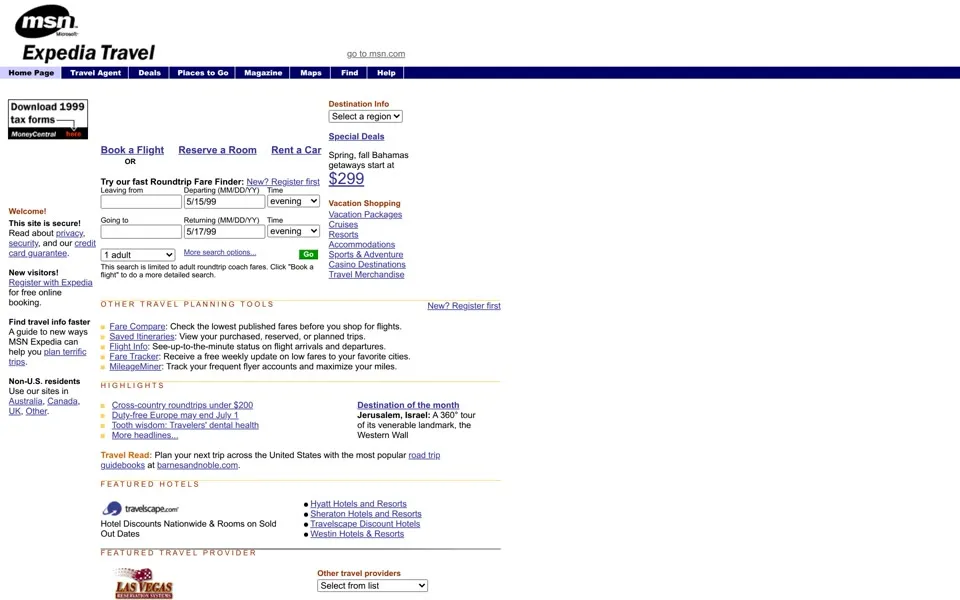Open the Fare Compare tool link

click(x=137, y=326)
